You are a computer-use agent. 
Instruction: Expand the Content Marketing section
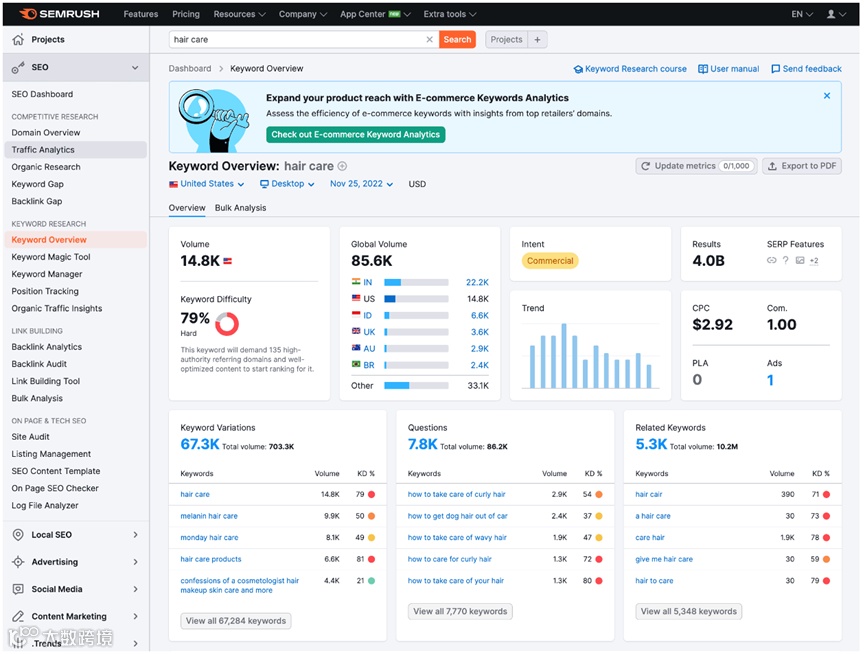[x=135, y=616]
